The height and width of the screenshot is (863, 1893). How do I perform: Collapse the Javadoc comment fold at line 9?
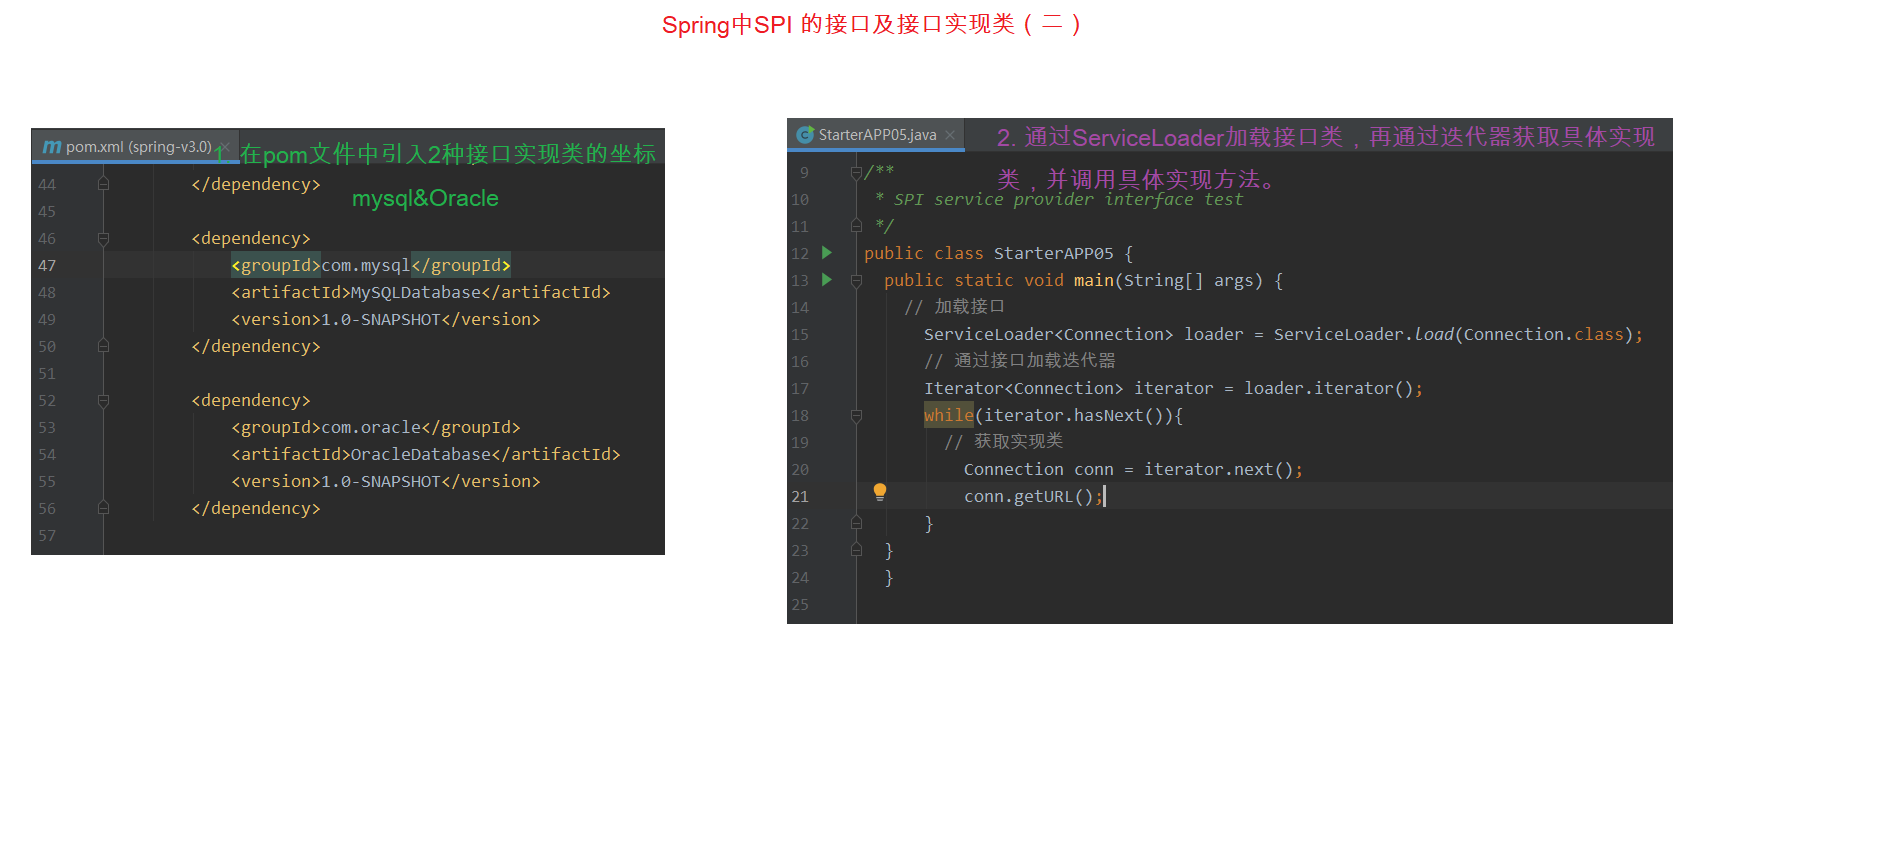(856, 172)
